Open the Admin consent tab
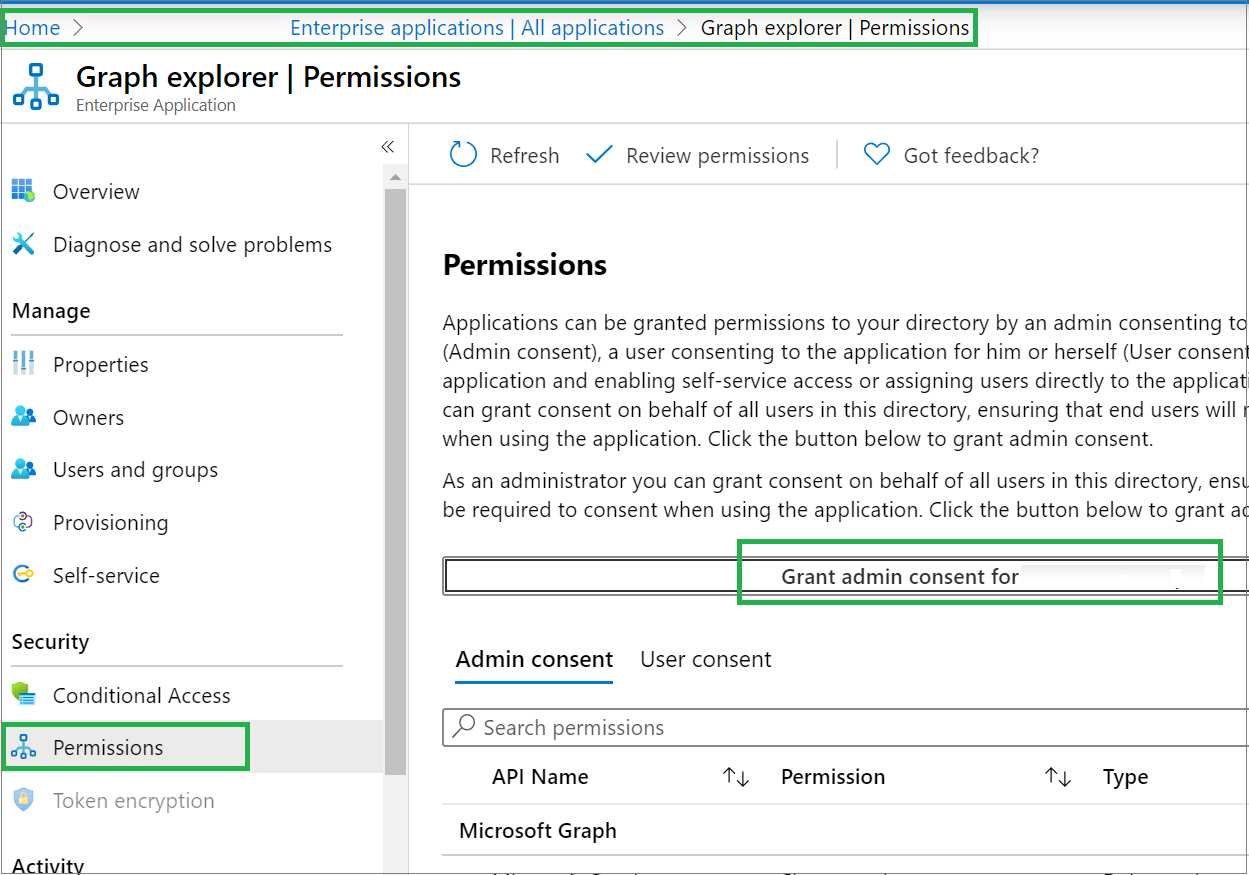This screenshot has width=1249, height=875. coord(533,659)
